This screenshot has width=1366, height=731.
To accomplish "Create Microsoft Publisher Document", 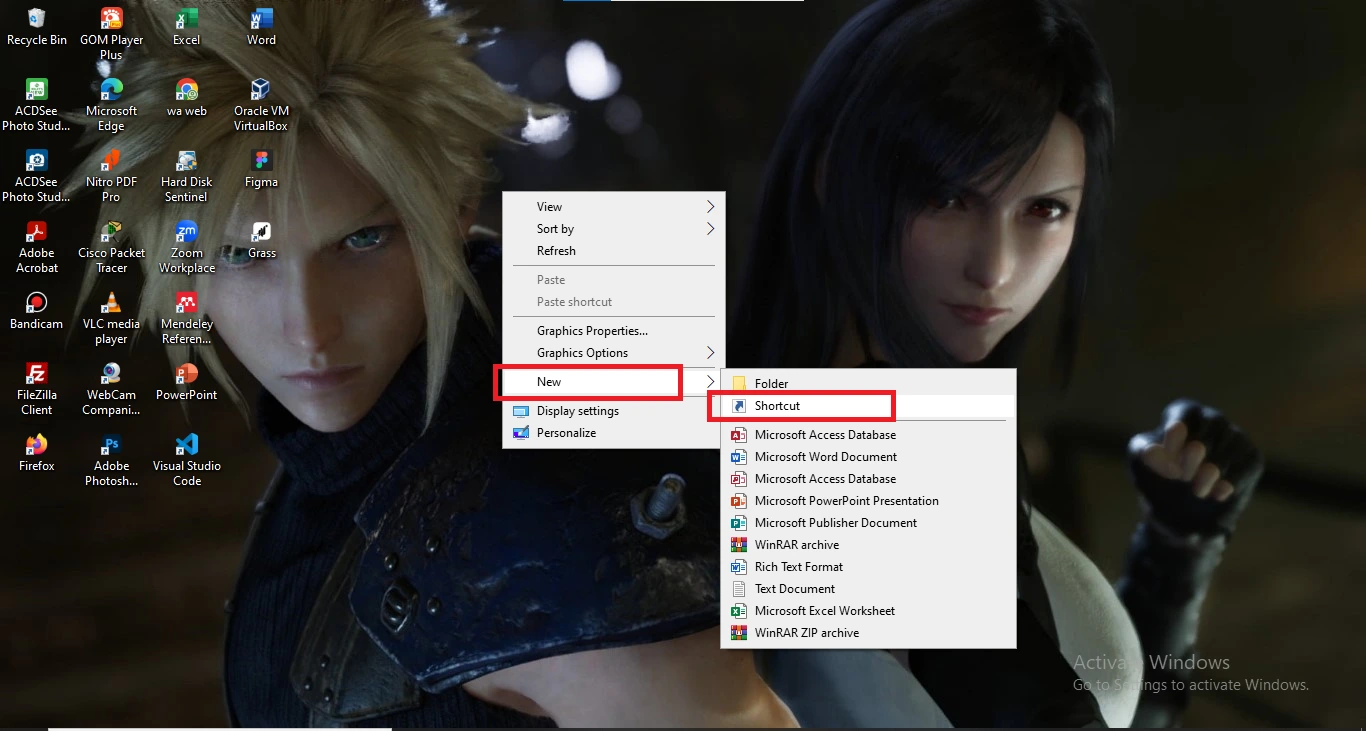I will 868,523.
